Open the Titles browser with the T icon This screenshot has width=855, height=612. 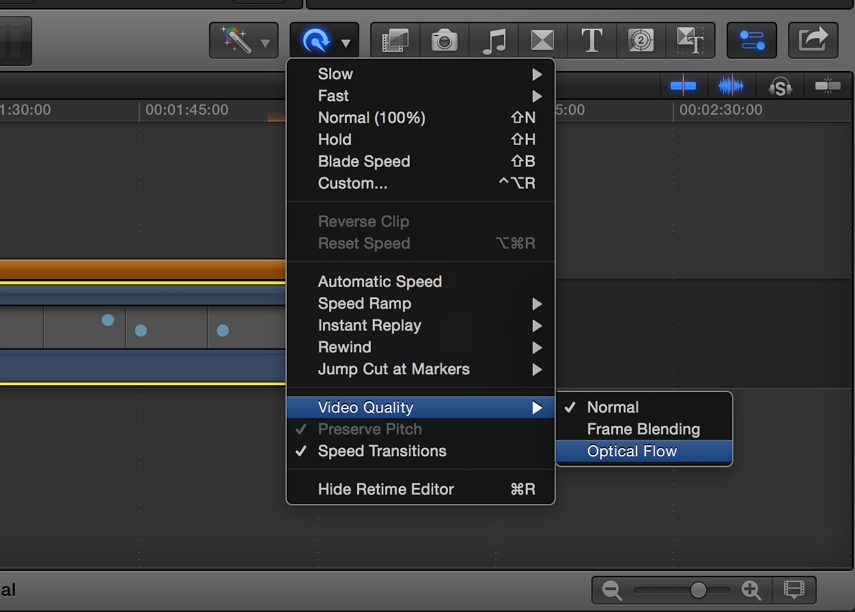coord(592,40)
